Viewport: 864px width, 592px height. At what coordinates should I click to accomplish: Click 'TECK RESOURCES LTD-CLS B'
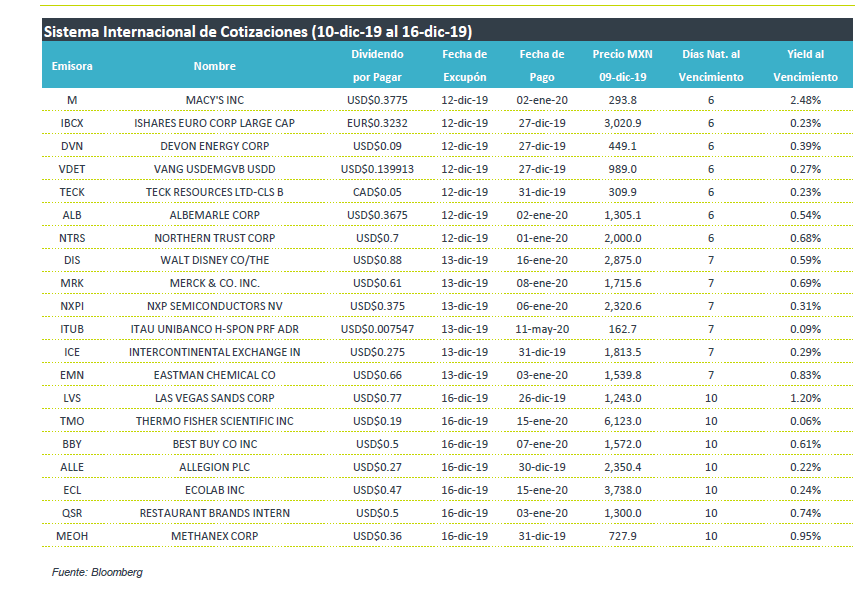pos(214,192)
